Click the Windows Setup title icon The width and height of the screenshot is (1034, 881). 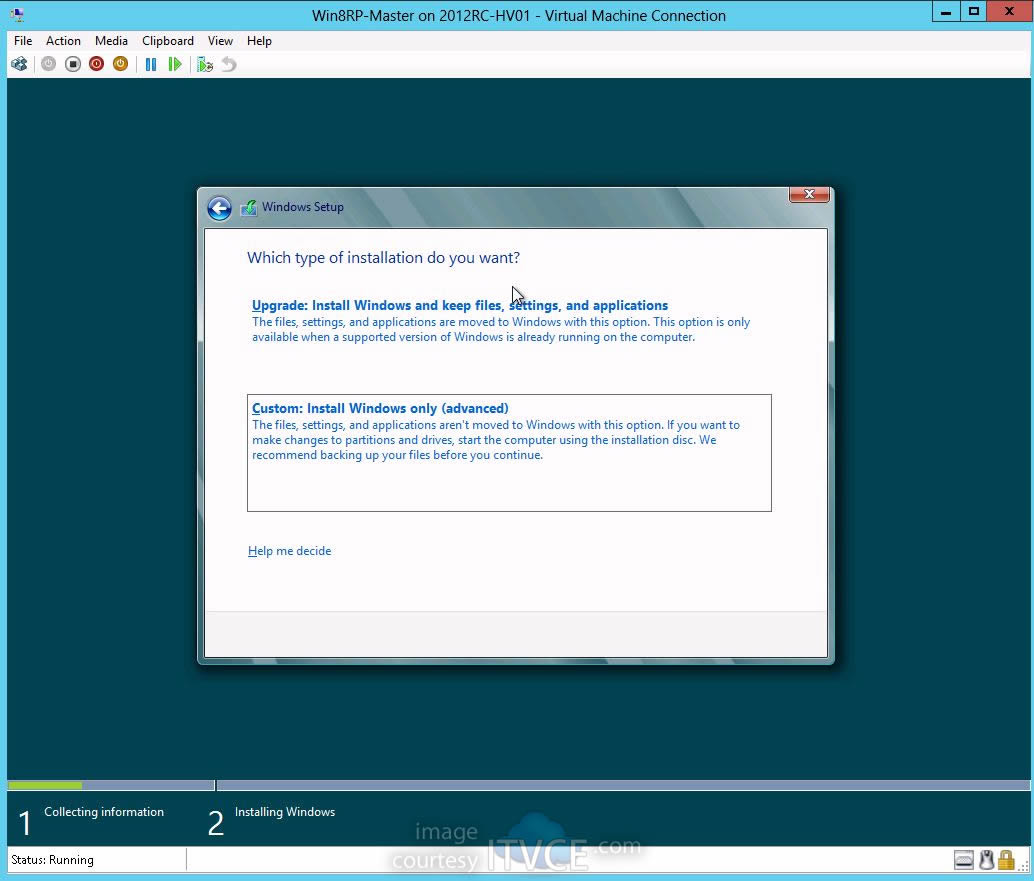(x=249, y=208)
